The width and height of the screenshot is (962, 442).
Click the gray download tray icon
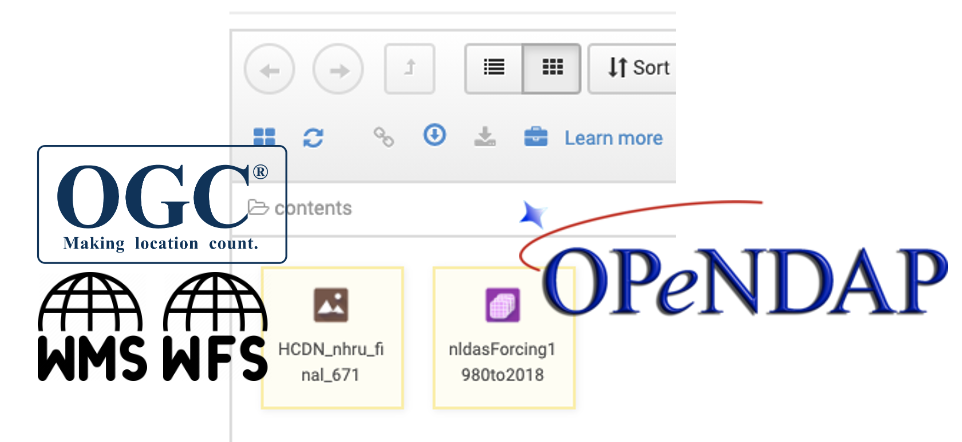485,138
